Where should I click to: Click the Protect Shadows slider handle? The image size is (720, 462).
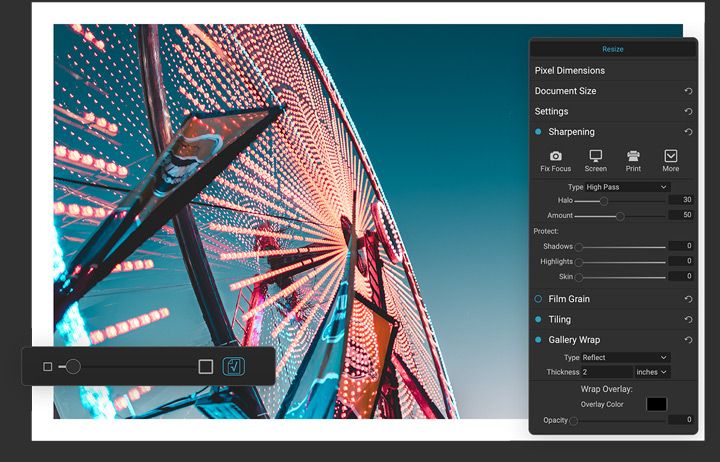[x=579, y=247]
